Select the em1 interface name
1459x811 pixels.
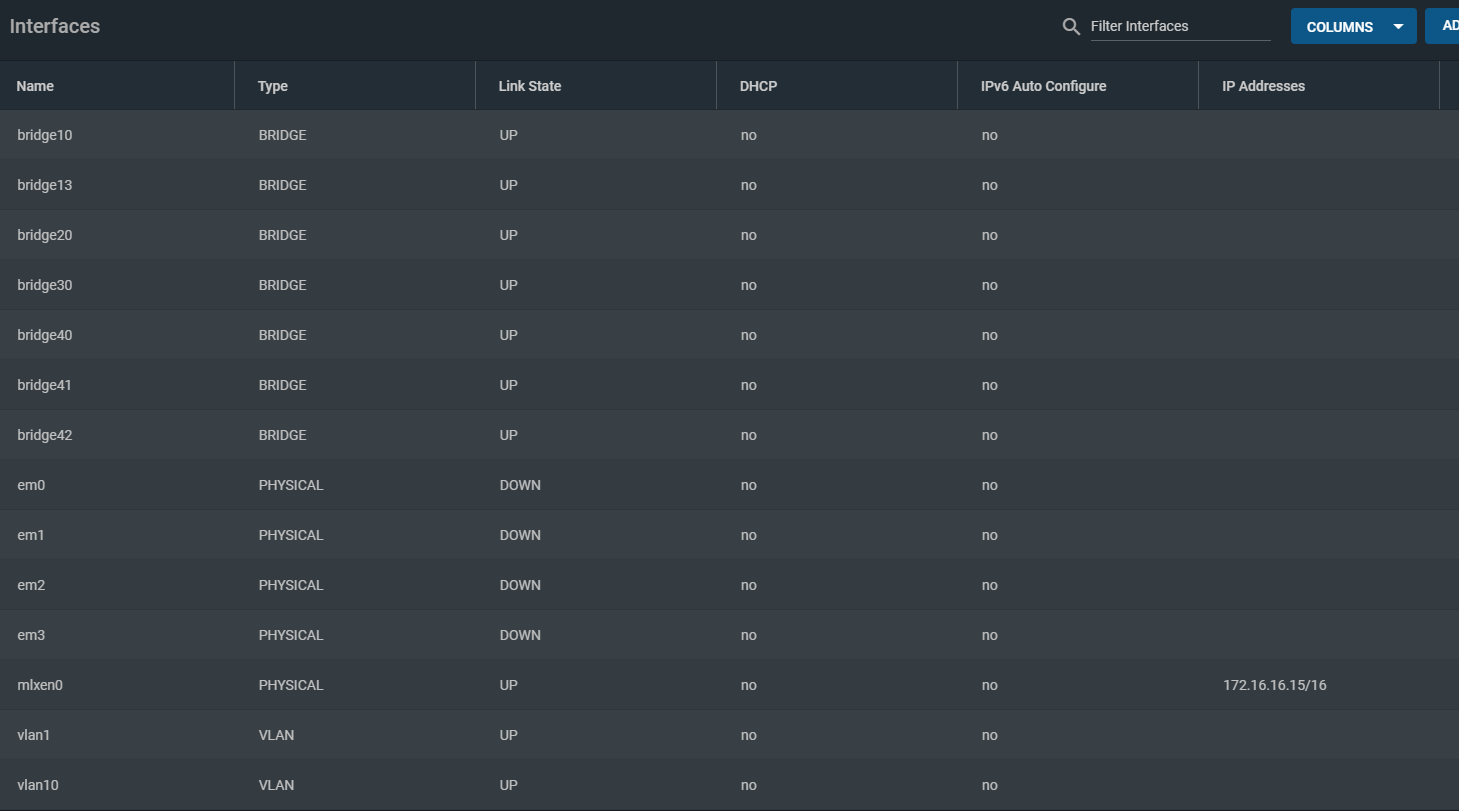tap(31, 535)
